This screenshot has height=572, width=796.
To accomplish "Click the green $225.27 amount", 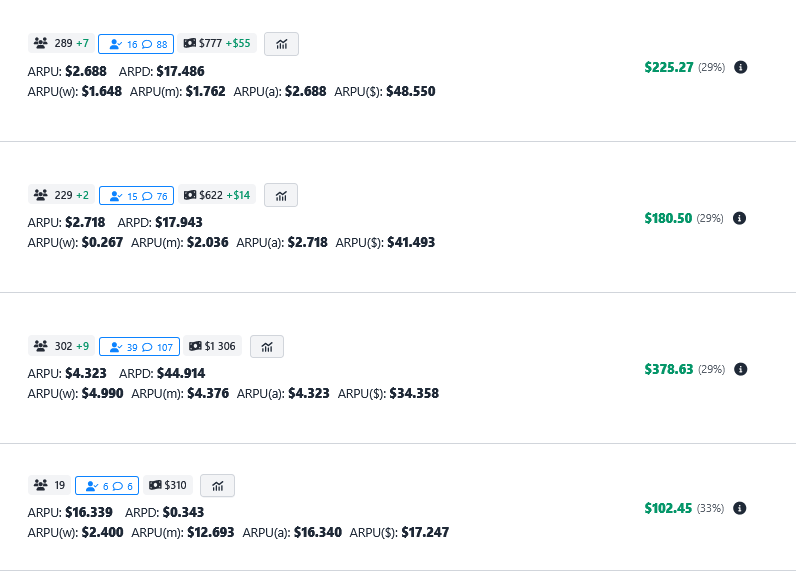I will click(668, 67).
